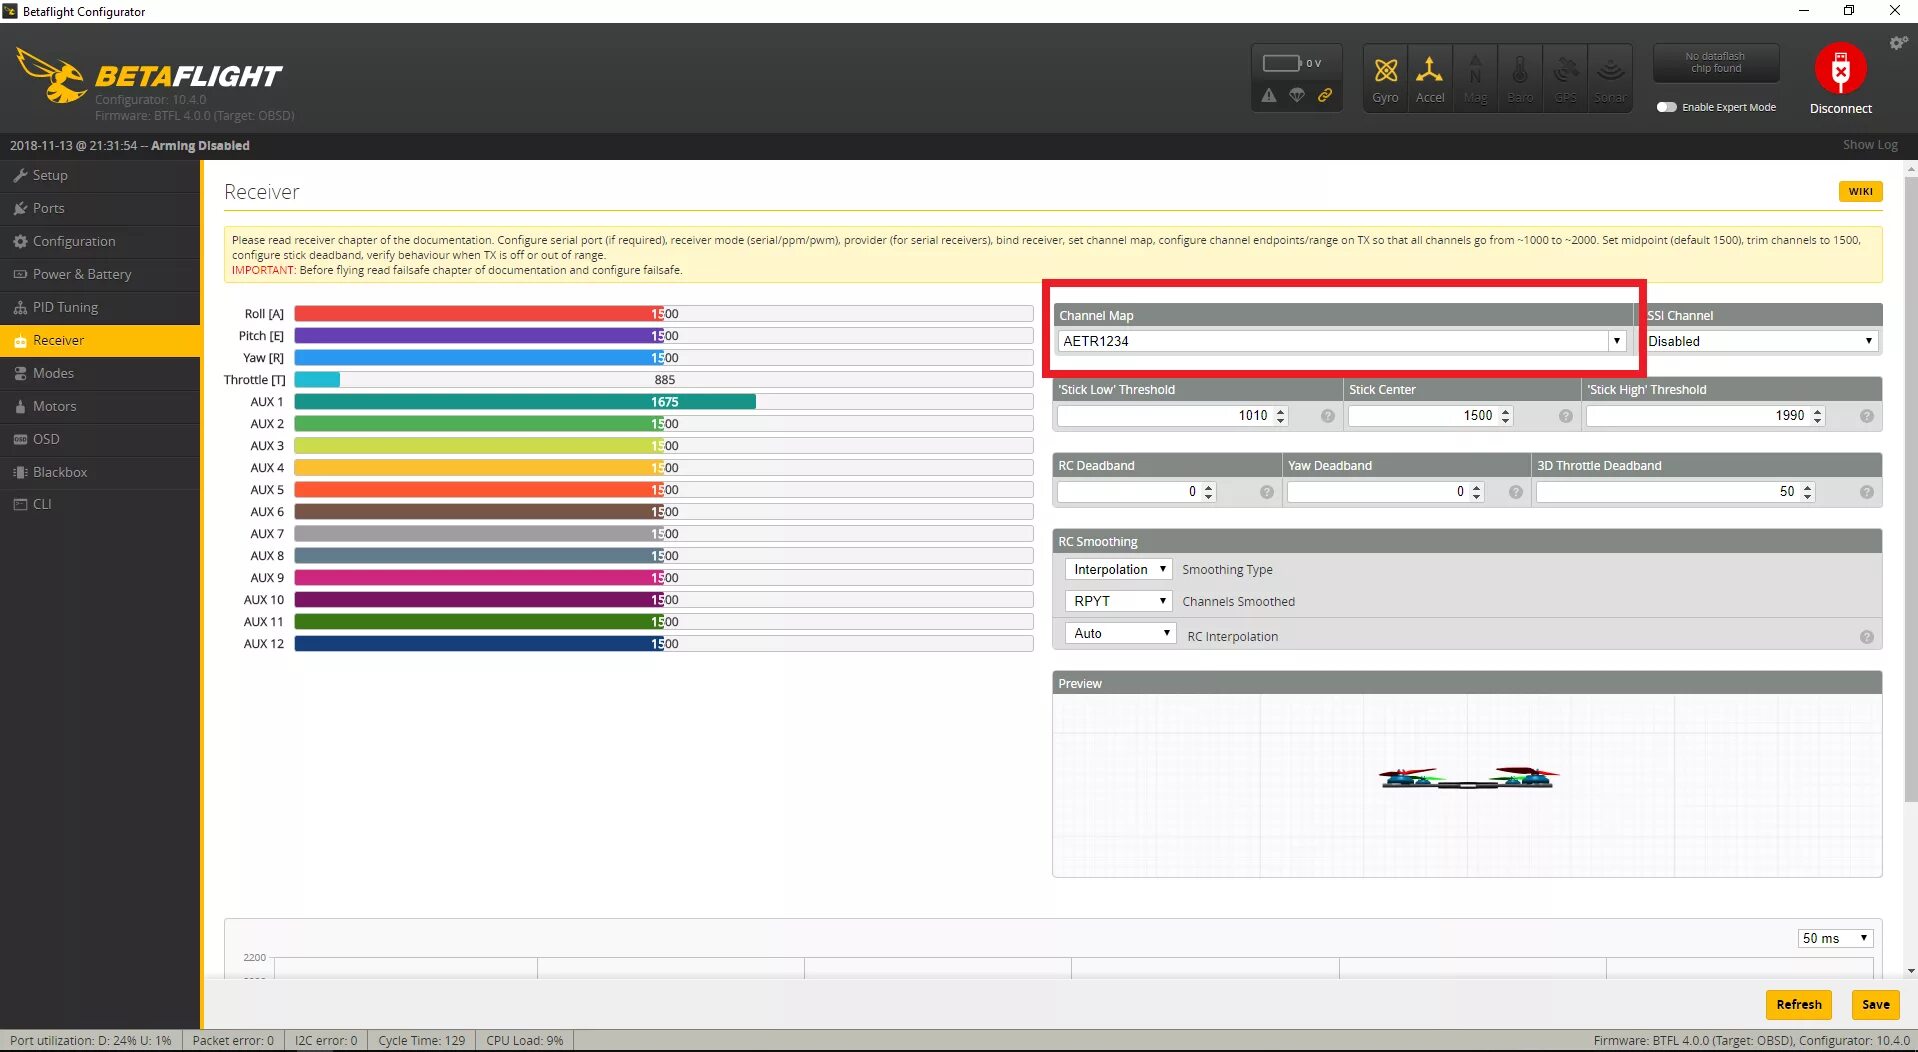Click the page vertical scrollbar

pos(1911,490)
